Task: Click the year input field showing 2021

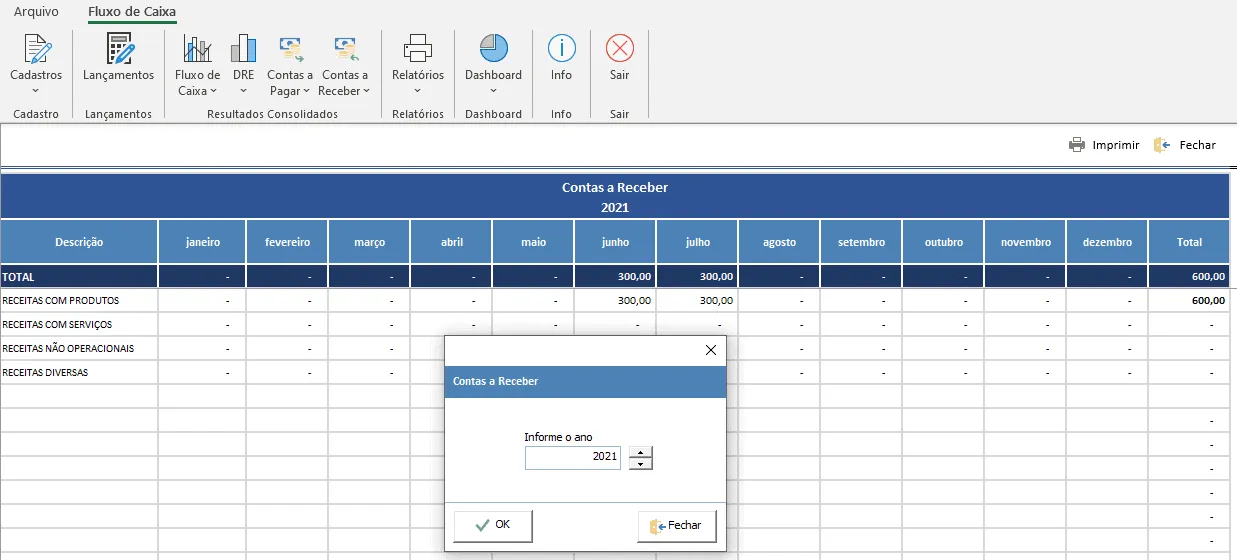Action: coord(573,457)
